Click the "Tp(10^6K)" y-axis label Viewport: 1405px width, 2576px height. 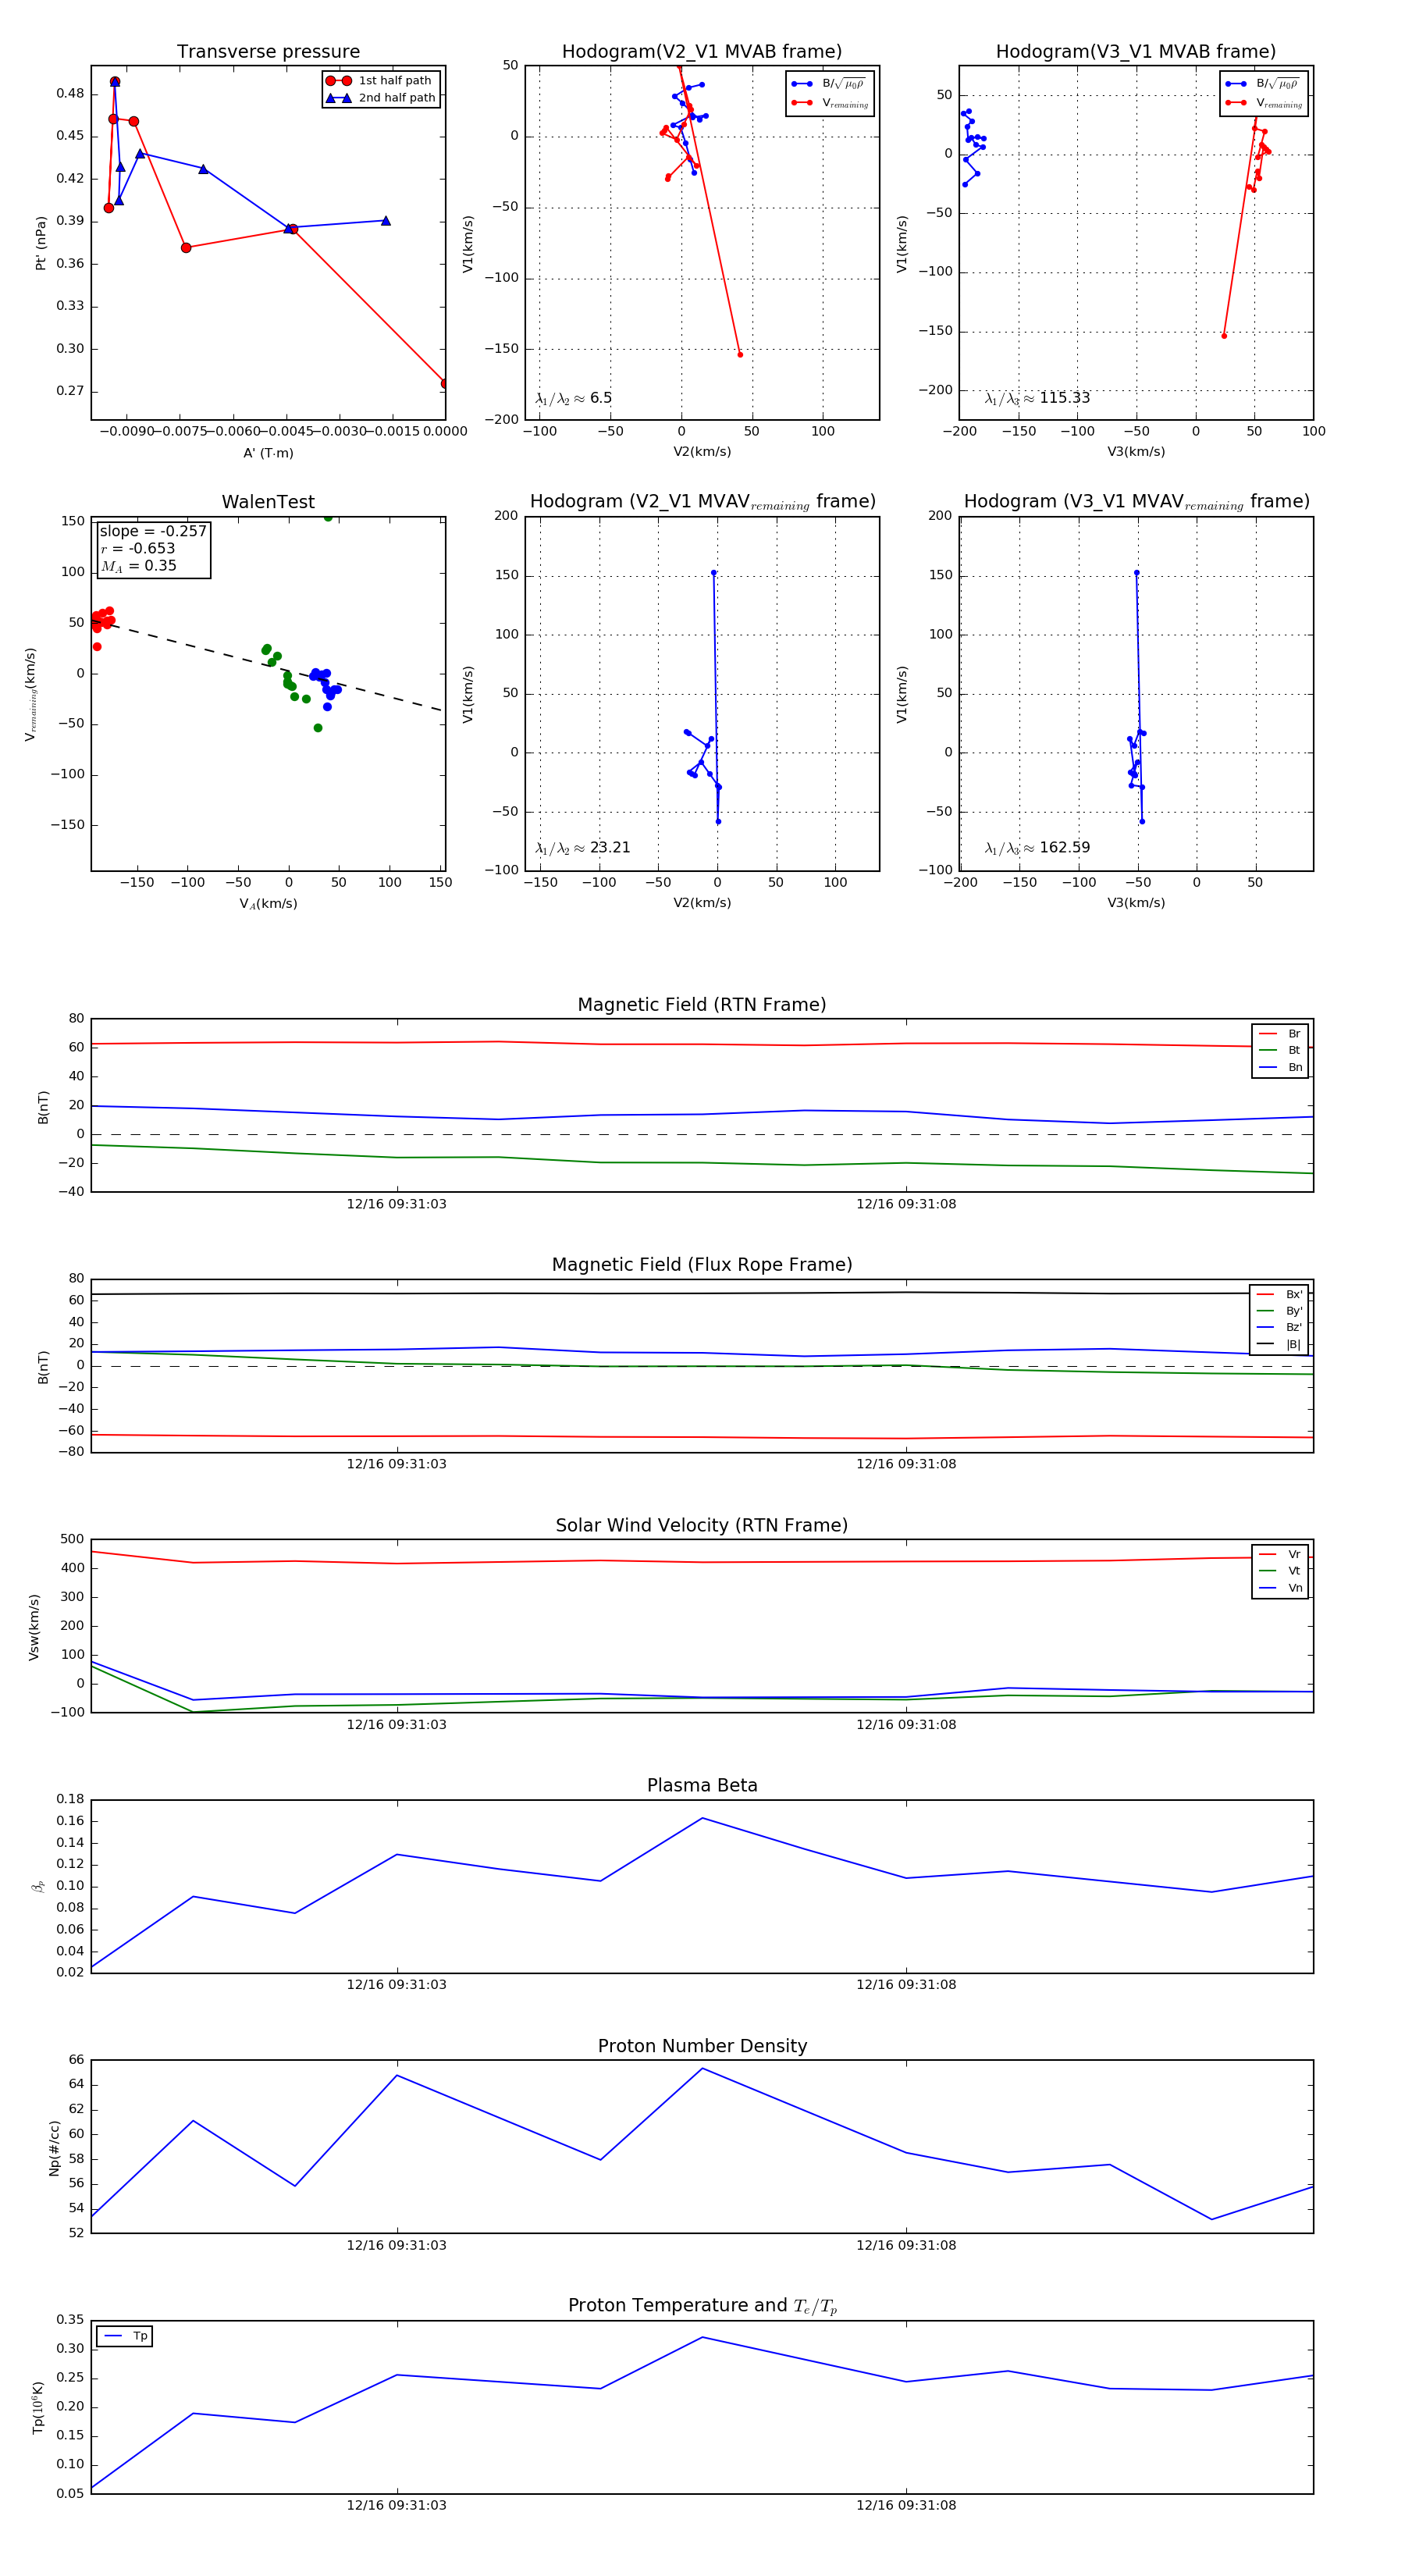point(38,2408)
